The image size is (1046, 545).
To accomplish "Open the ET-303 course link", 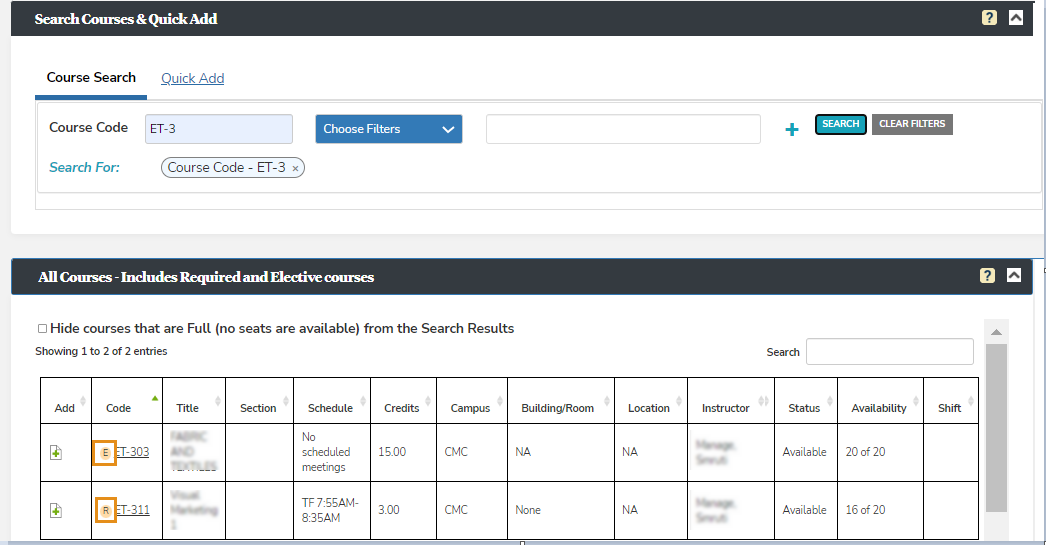I will [x=133, y=452].
